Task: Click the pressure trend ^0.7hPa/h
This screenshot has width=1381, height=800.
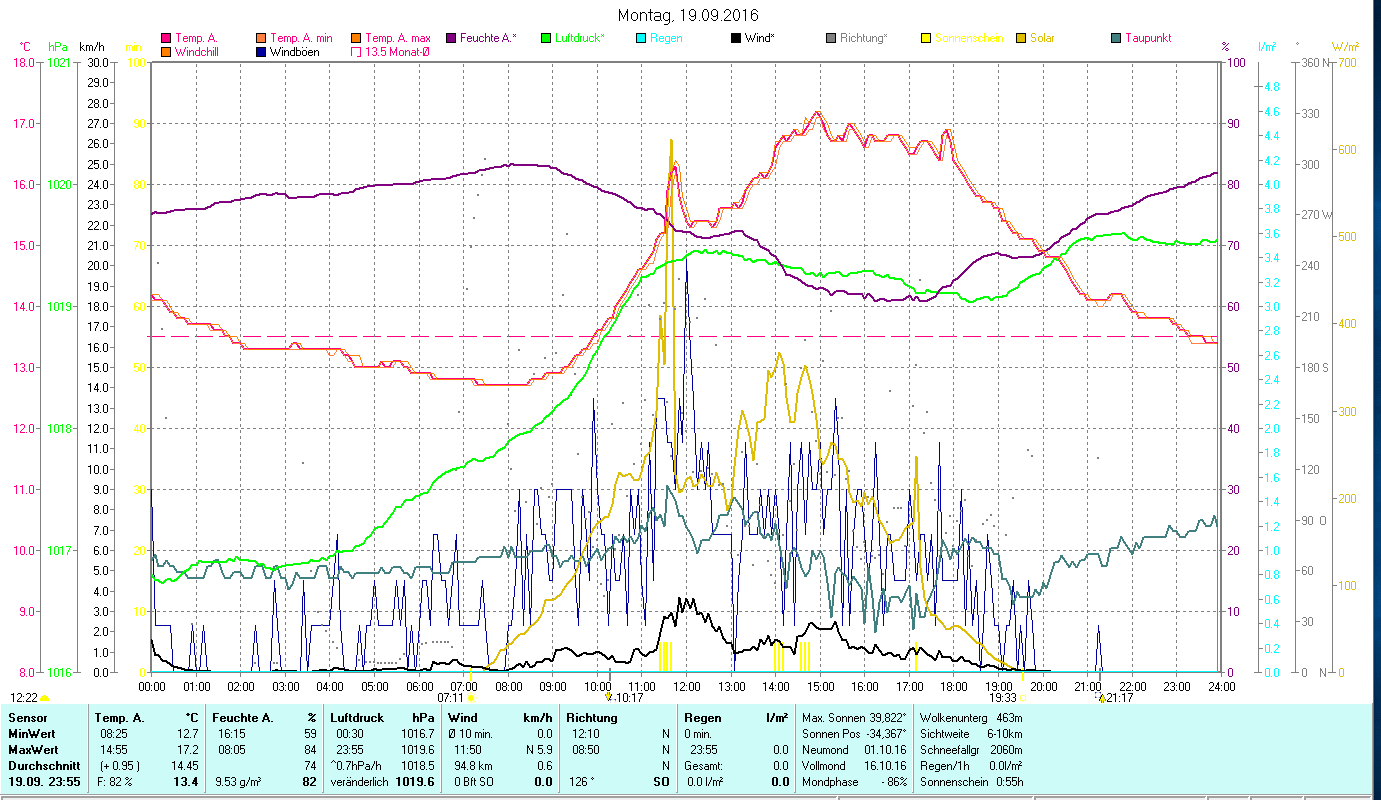Action: 358,765
